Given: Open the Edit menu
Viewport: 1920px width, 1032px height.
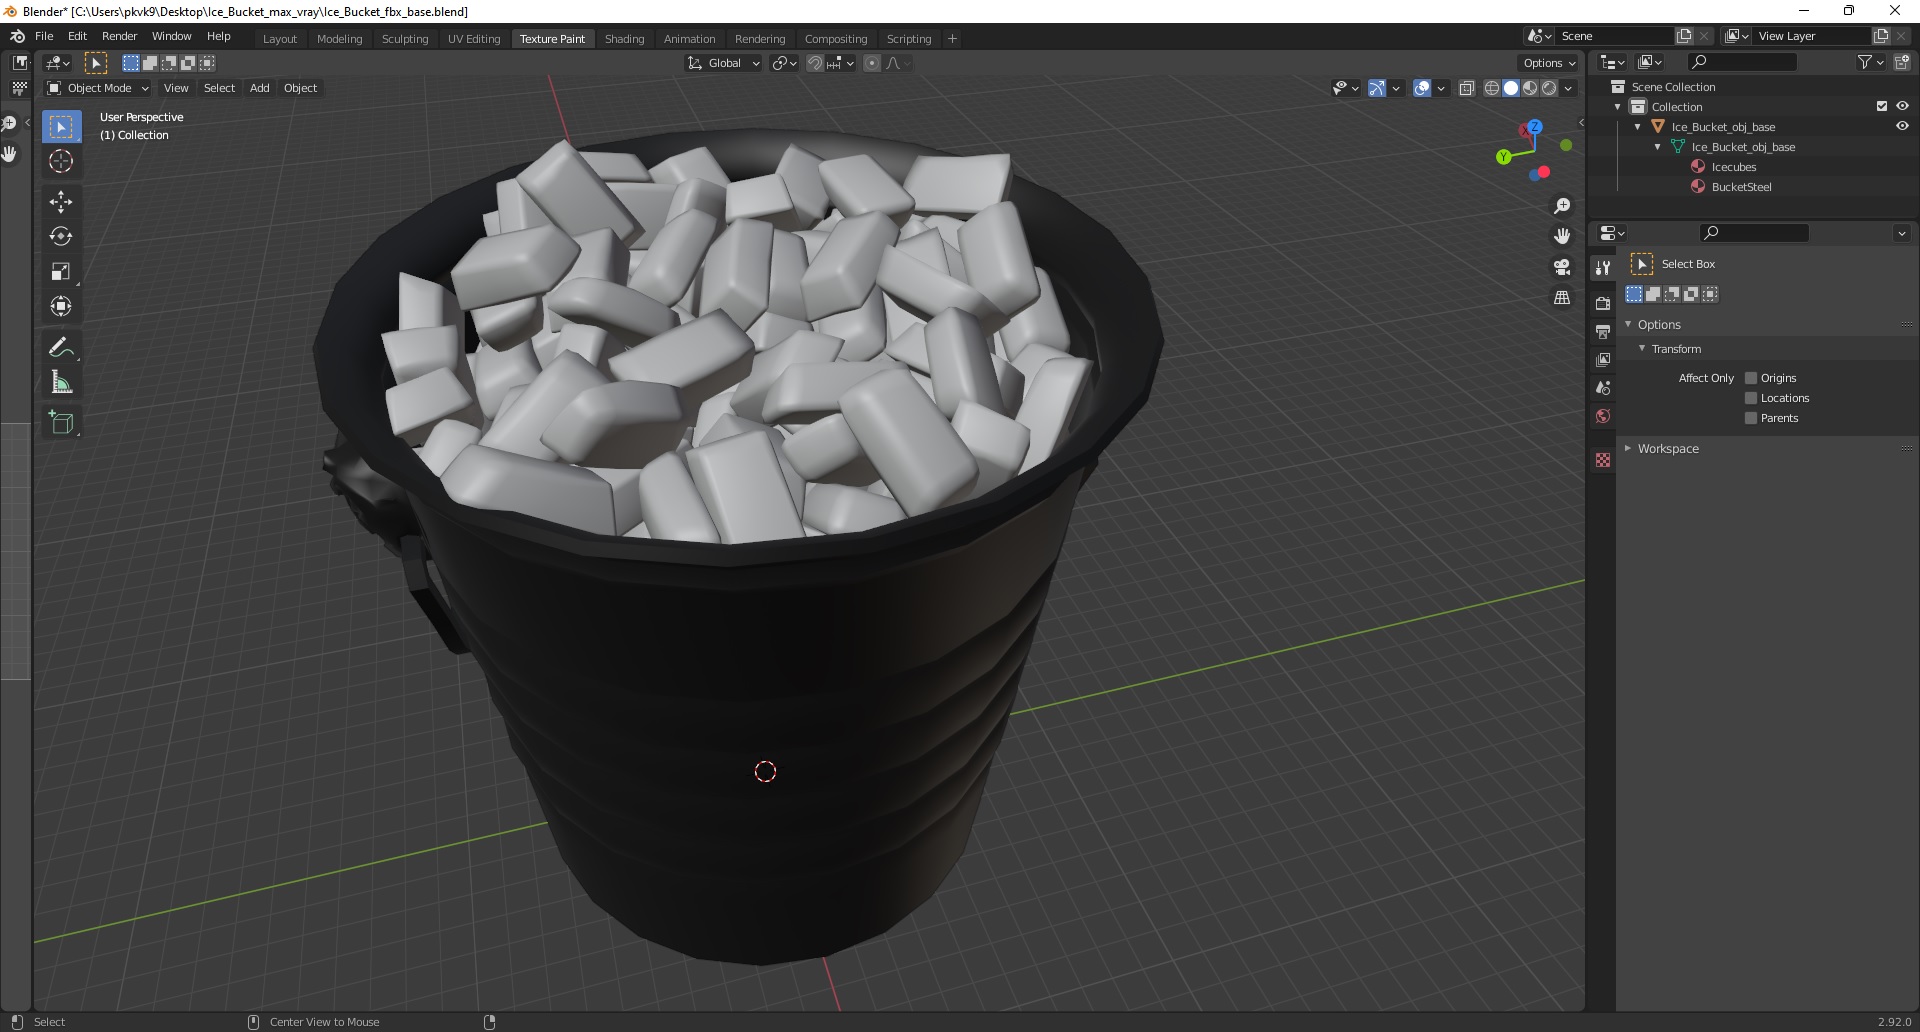Looking at the screenshot, I should click(x=77, y=36).
